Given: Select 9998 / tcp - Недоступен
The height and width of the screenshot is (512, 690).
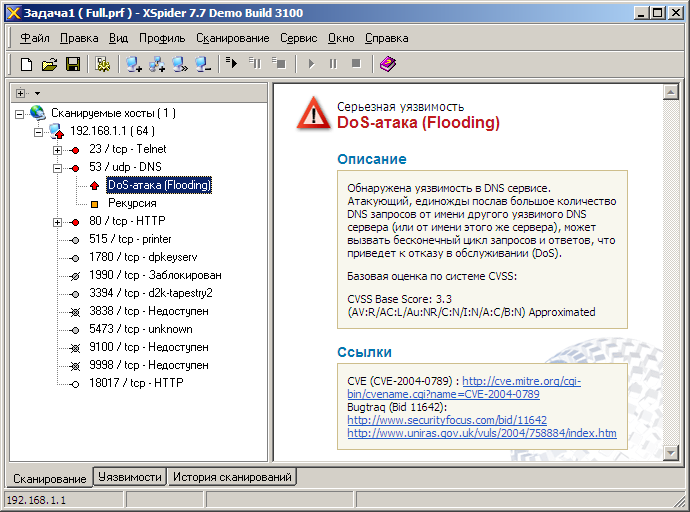Looking at the screenshot, I should pyautogui.click(x=149, y=366).
